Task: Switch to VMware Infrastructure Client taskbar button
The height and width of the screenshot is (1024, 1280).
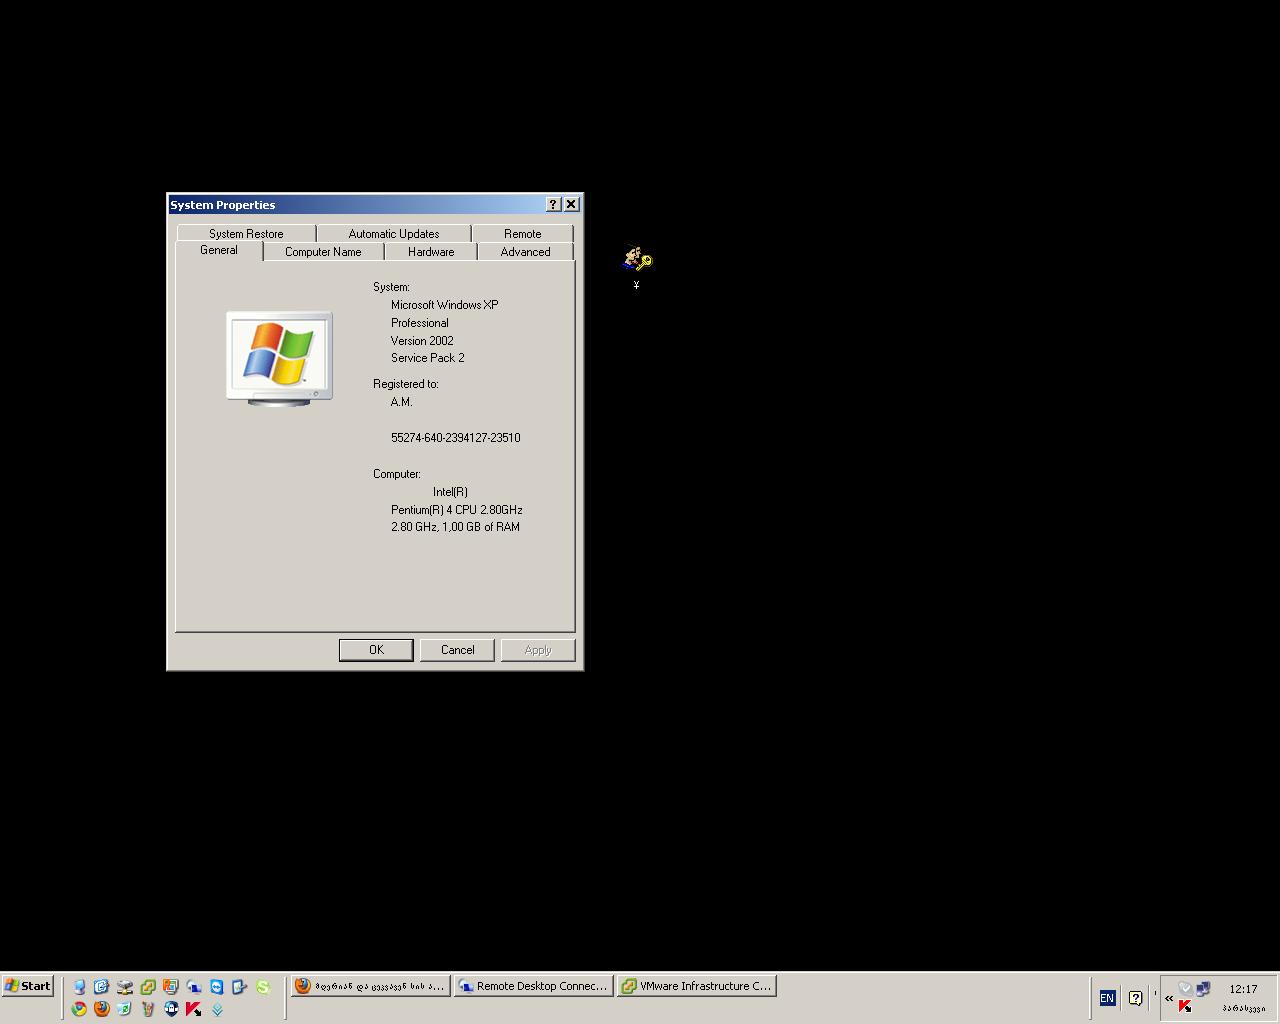Action: 697,986
